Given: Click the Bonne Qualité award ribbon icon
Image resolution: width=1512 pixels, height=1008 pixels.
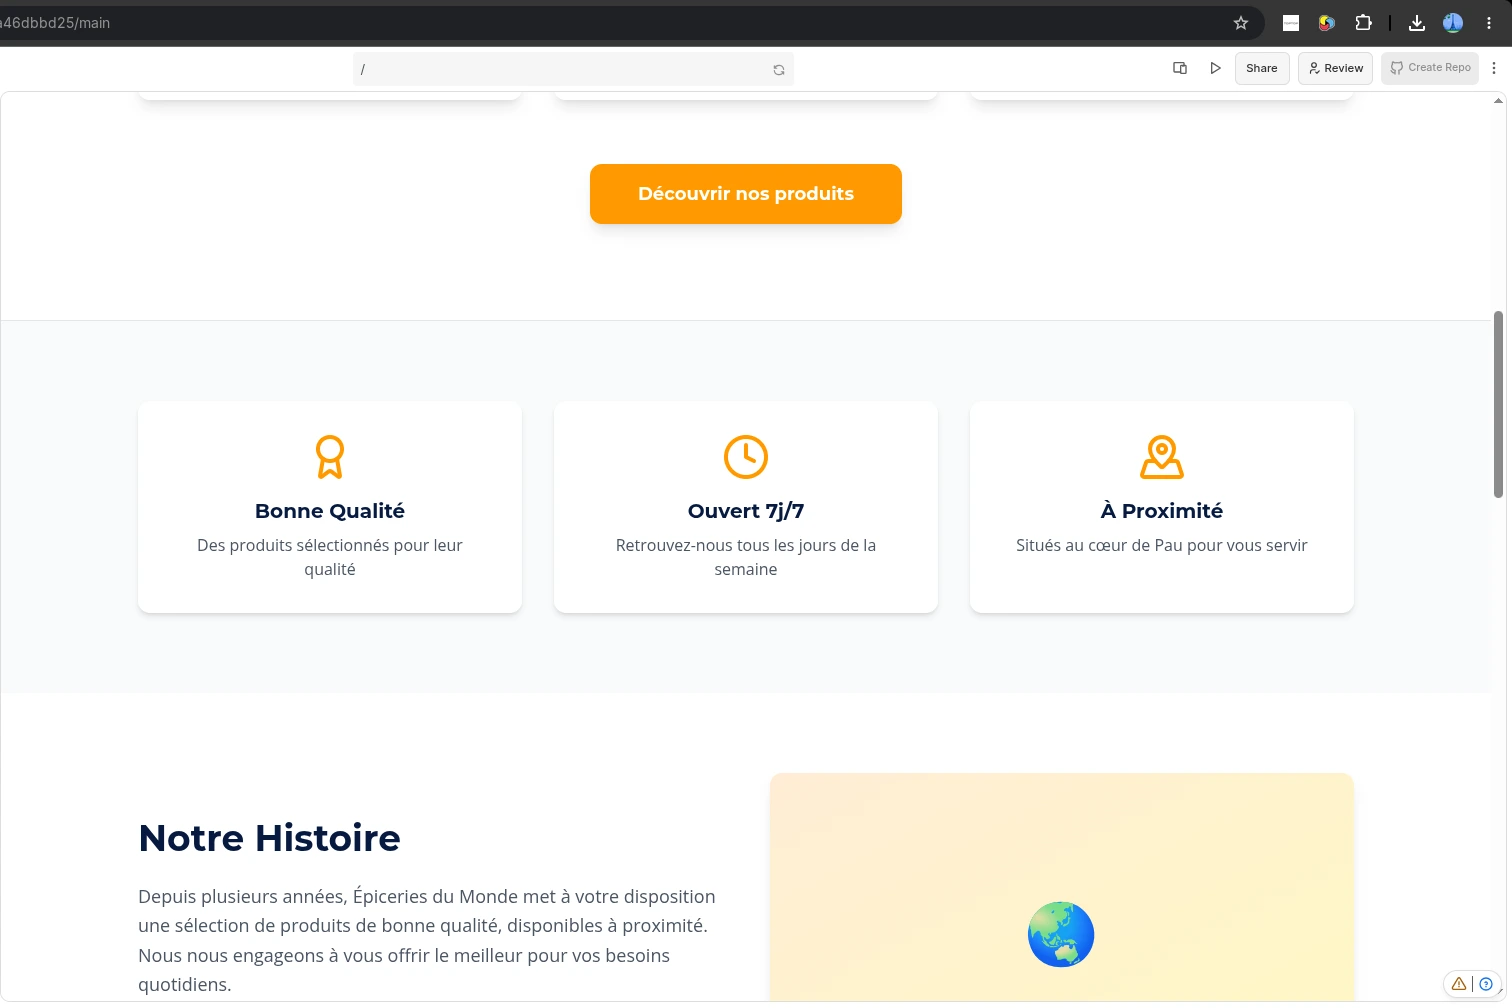Looking at the screenshot, I should pos(330,457).
